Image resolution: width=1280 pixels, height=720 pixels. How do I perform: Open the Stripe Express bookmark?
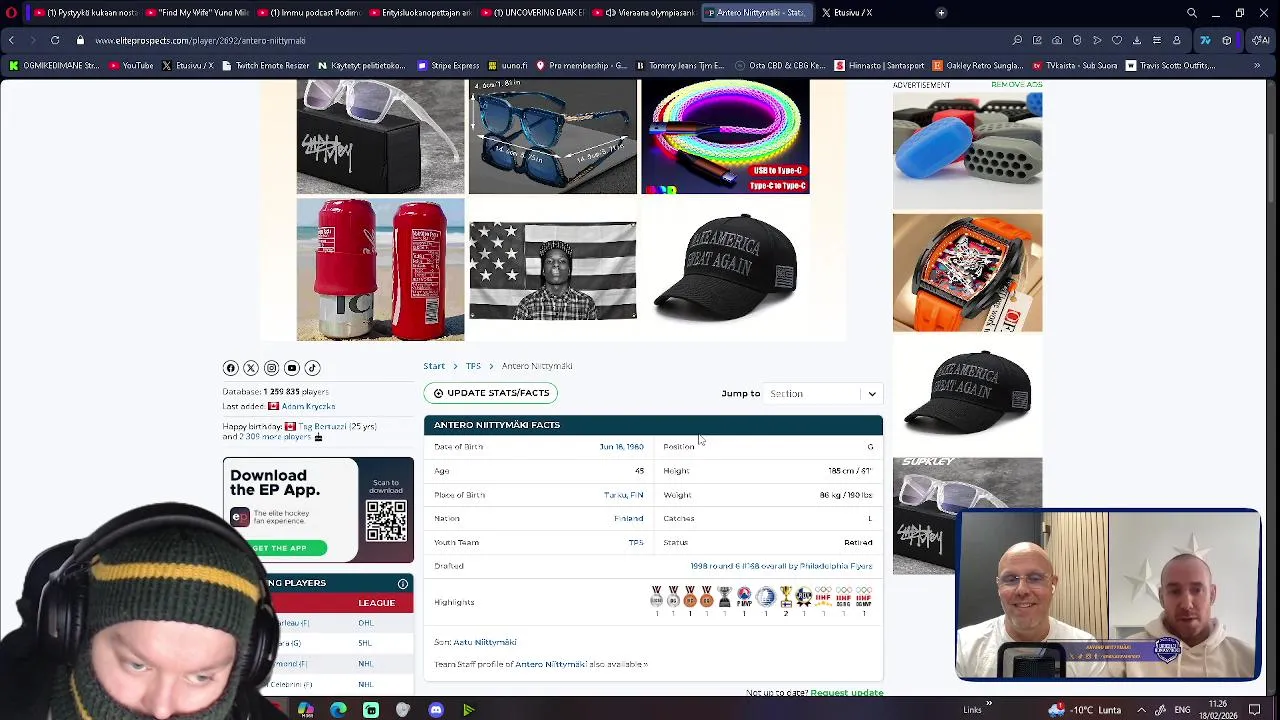448,66
